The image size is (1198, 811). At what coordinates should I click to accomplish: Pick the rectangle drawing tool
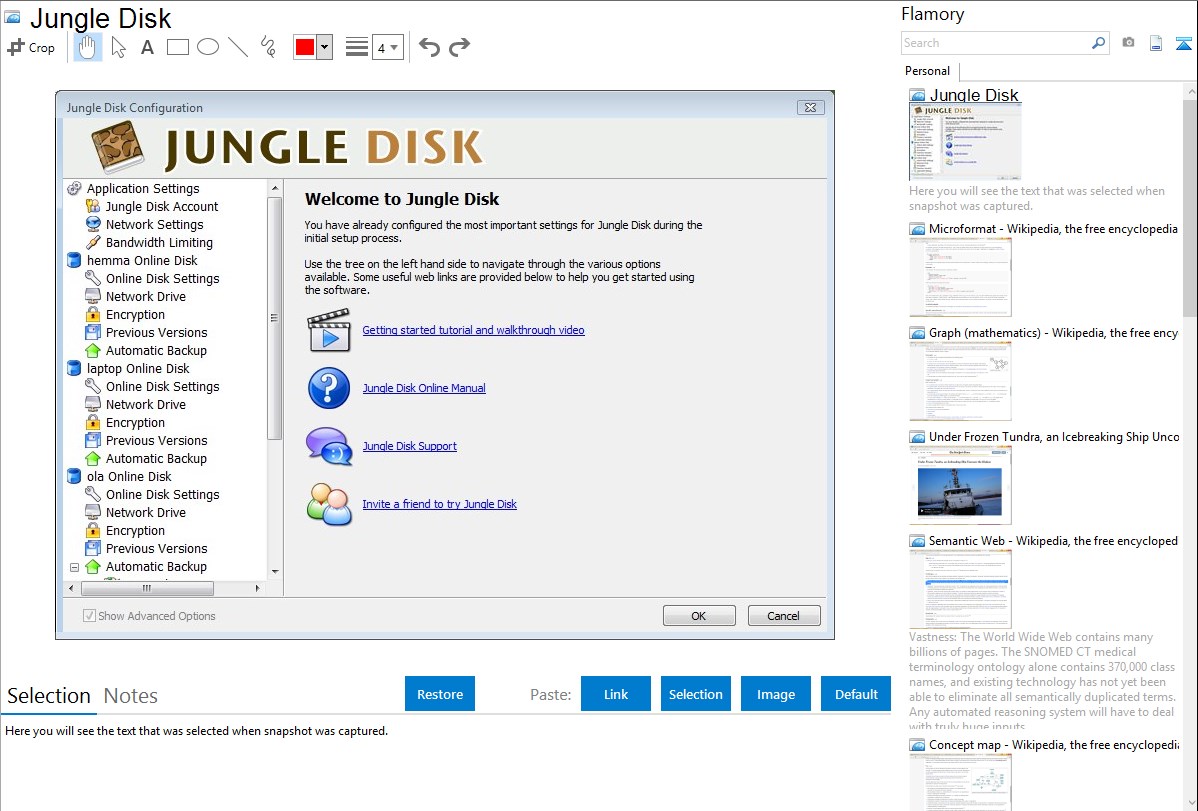(178, 47)
